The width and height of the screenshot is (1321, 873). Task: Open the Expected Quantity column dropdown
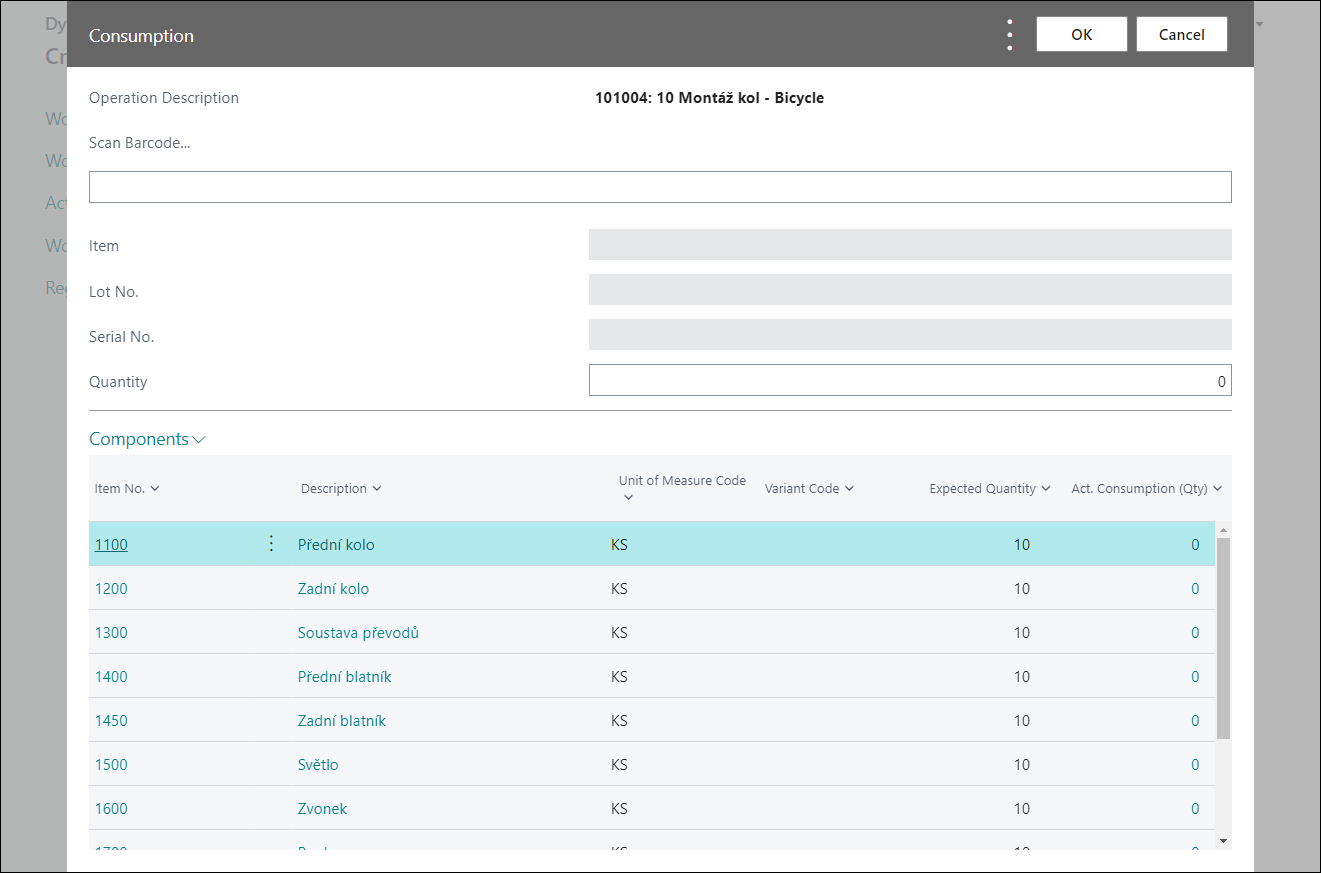(1044, 488)
